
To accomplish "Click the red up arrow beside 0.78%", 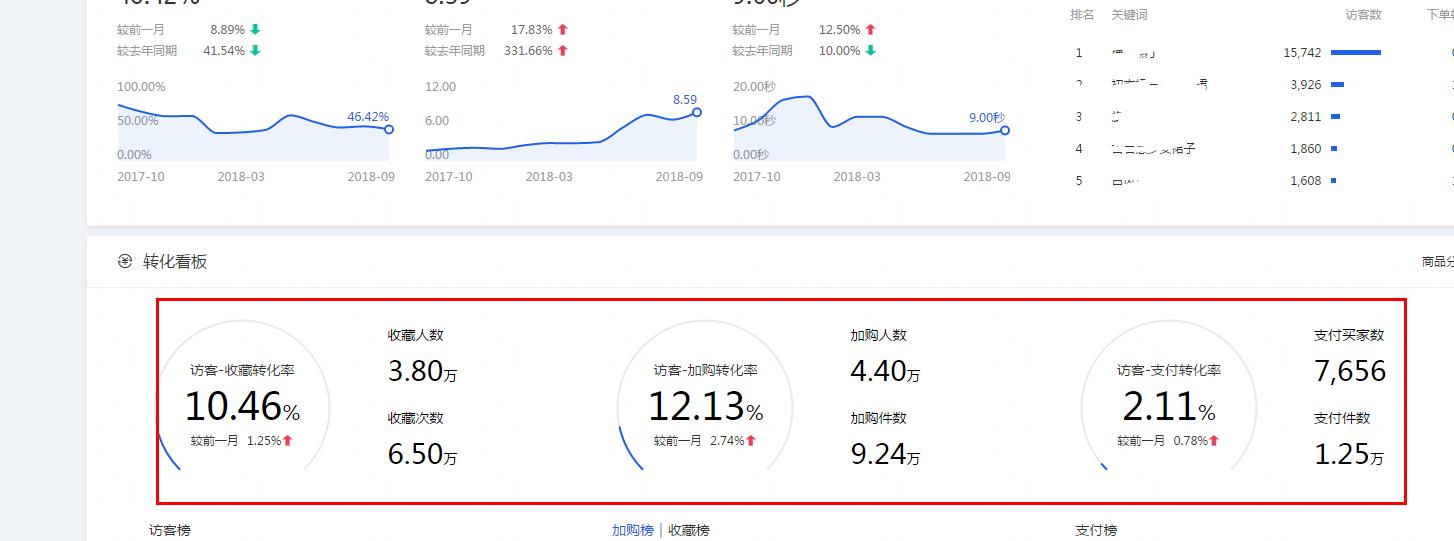I will click(1214, 440).
